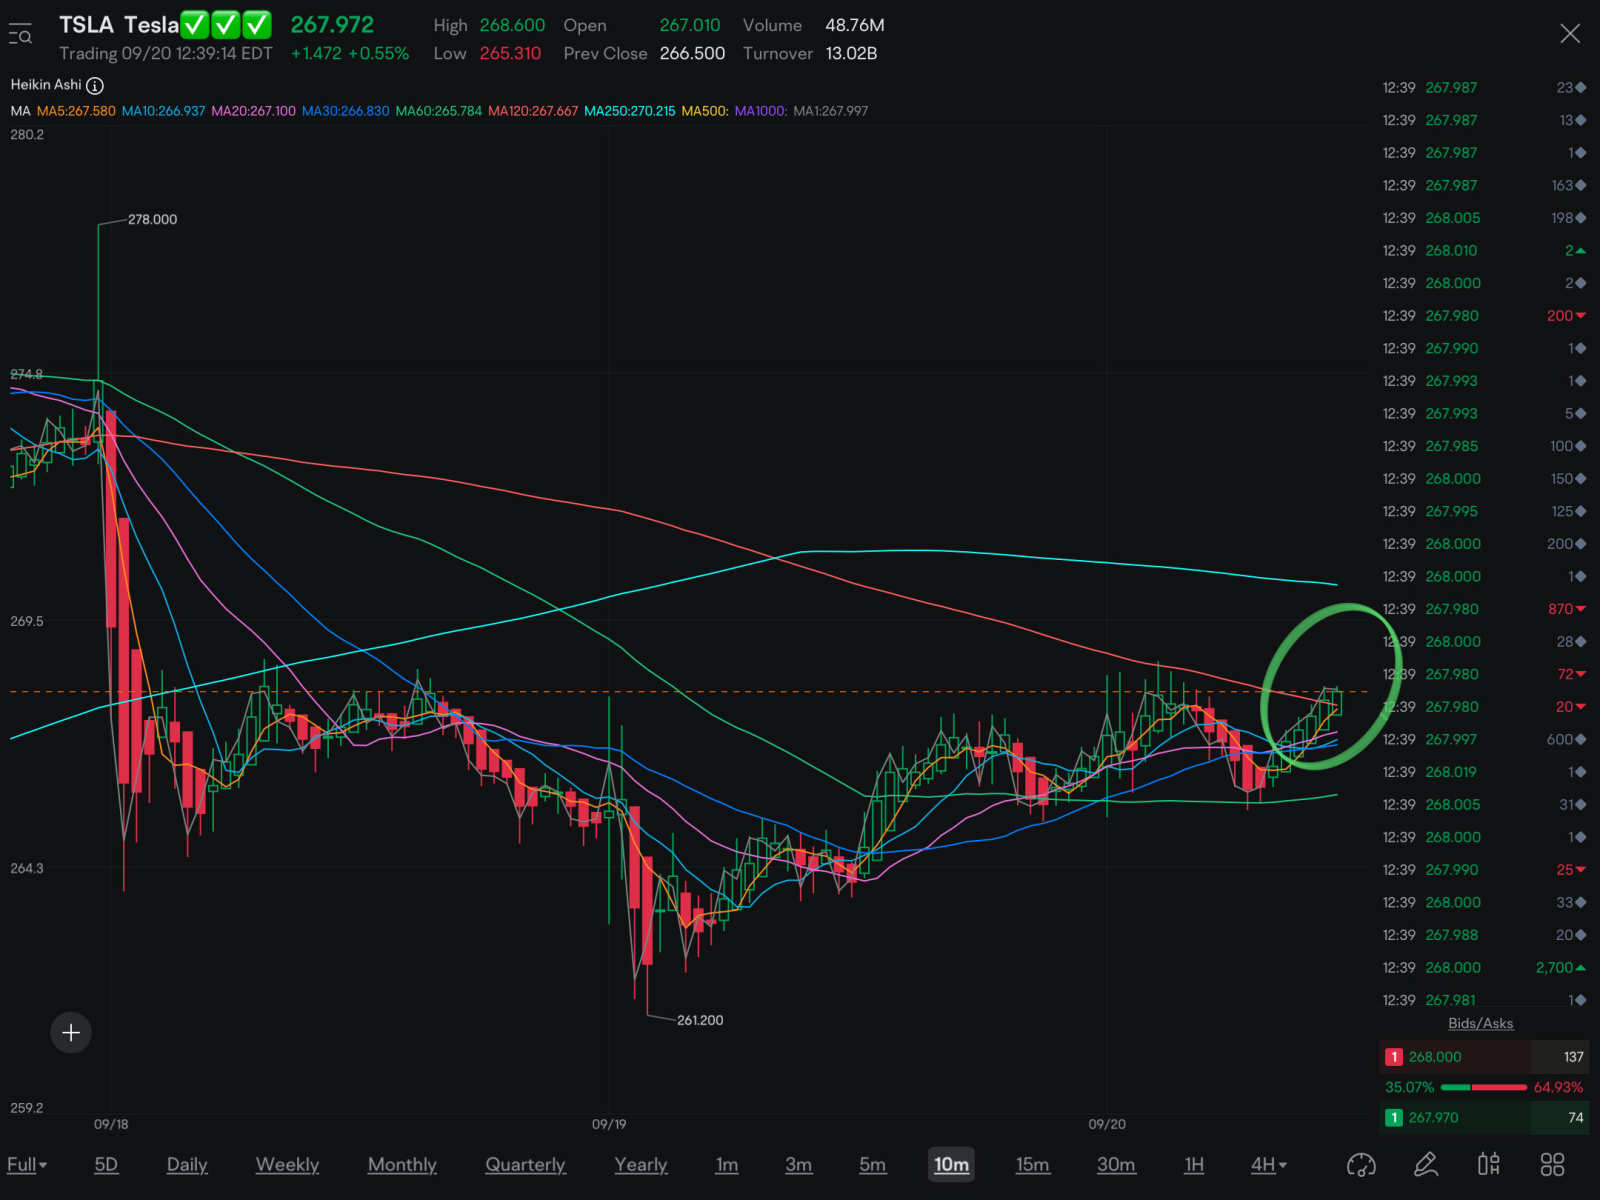
Task: Select the trade at 267.995 volume 125
Action: click(x=1484, y=511)
